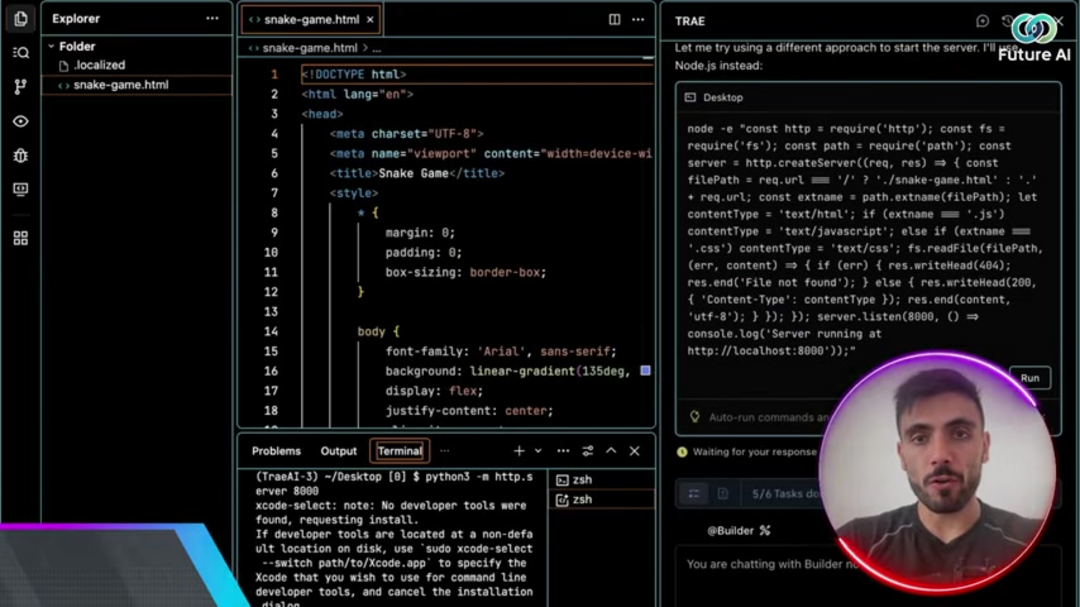Switch to the Output tab
This screenshot has height=607, width=1080.
pyautogui.click(x=338, y=451)
